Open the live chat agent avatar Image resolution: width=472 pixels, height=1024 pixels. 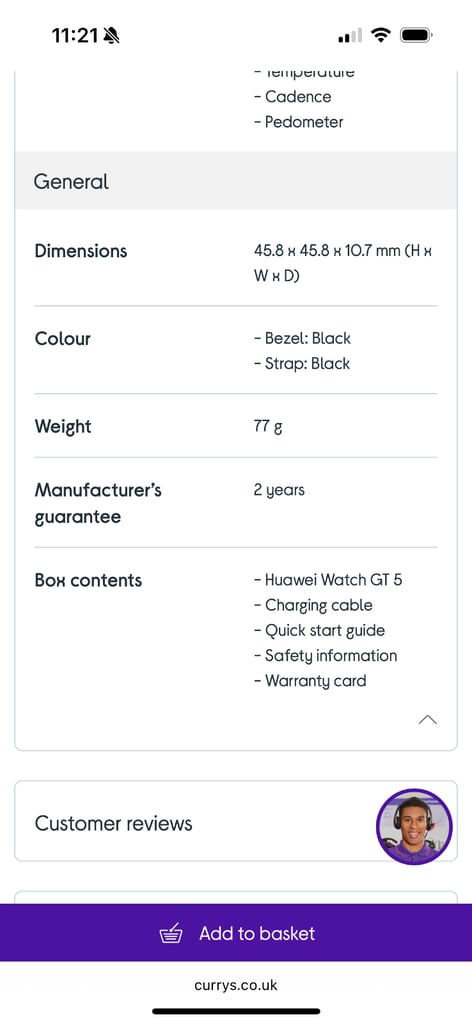[414, 827]
